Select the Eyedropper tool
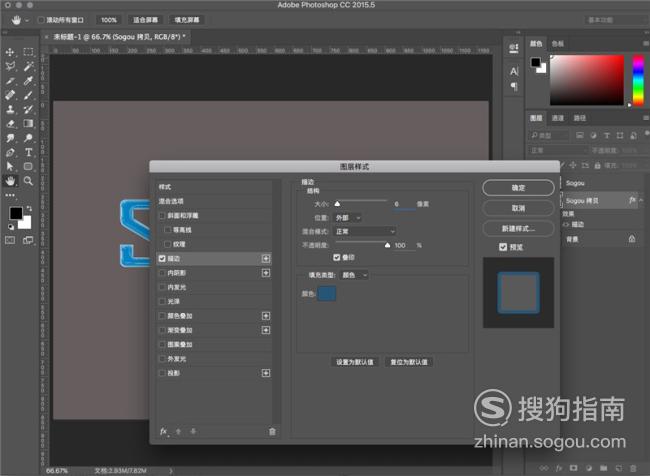 28,81
